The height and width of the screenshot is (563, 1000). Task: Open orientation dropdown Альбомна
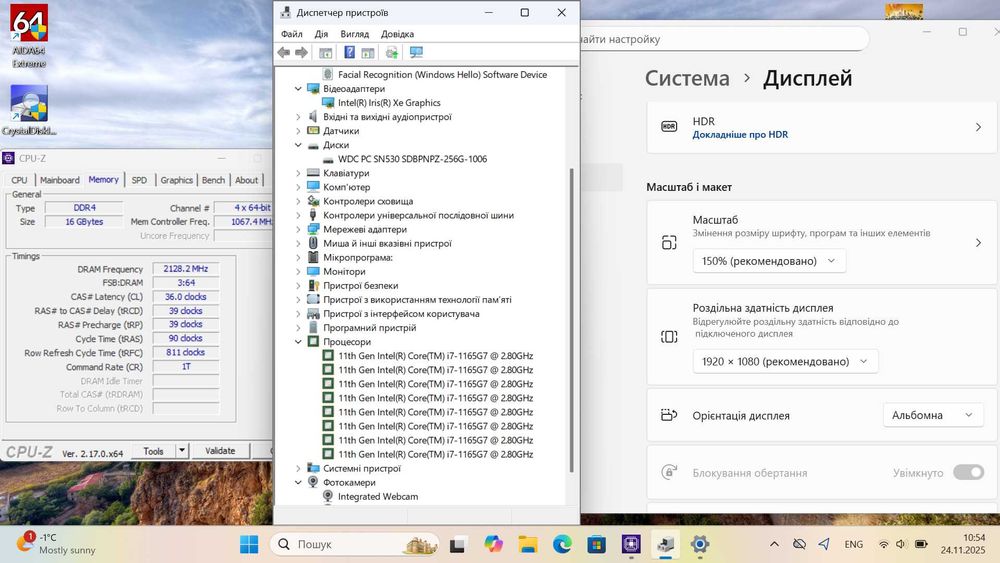(x=933, y=415)
